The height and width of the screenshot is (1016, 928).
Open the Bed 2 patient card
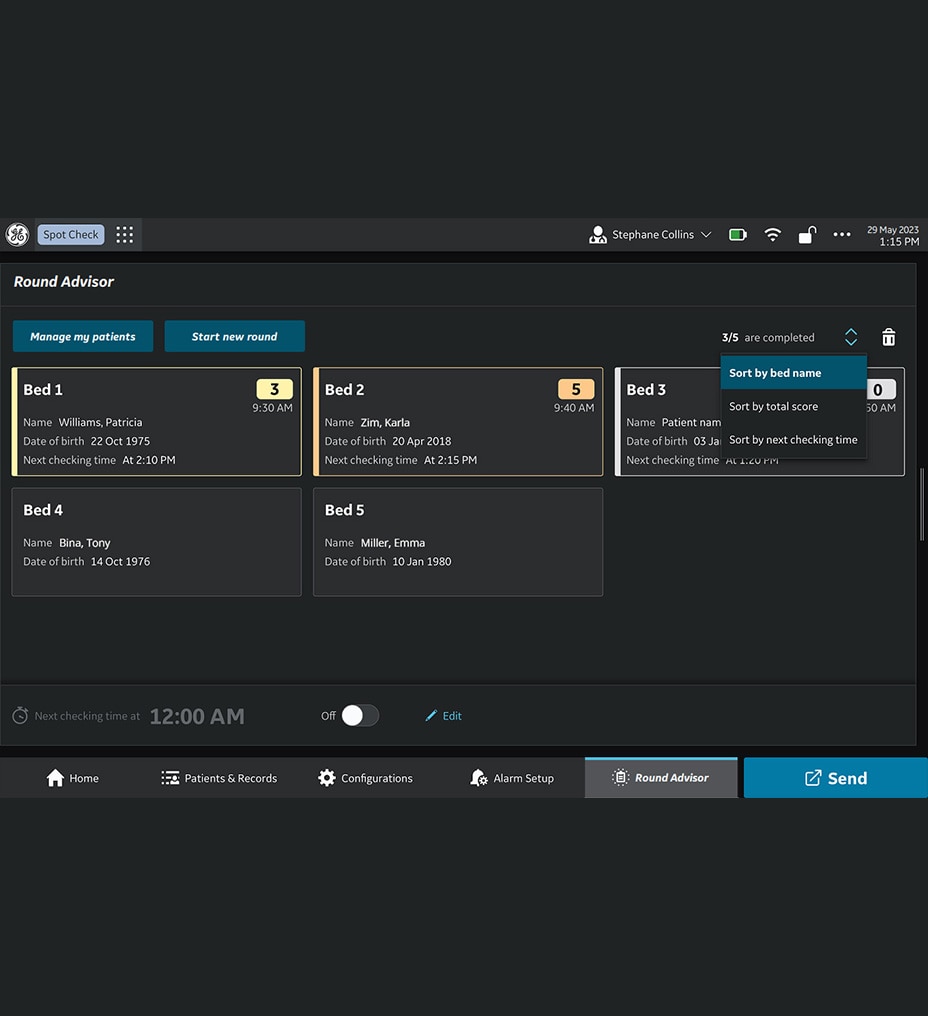(457, 422)
